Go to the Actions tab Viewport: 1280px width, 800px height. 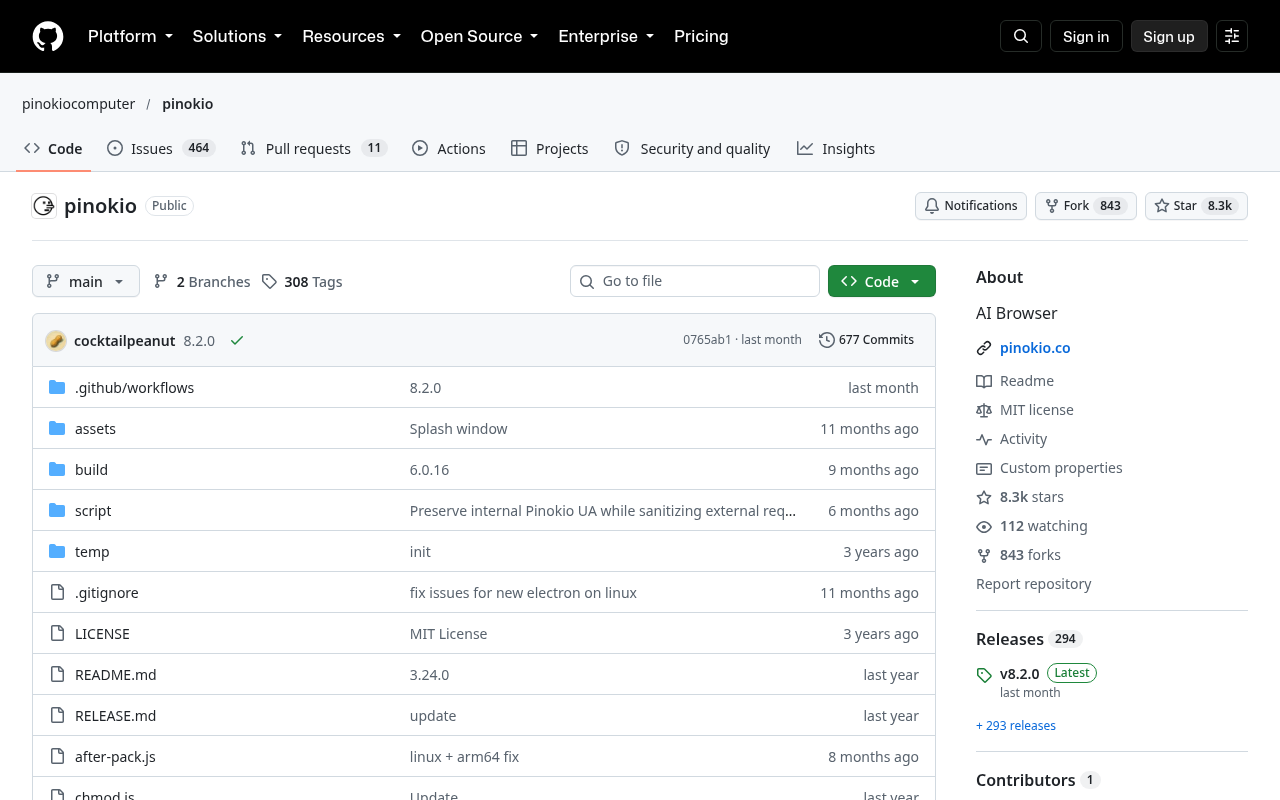(449, 148)
